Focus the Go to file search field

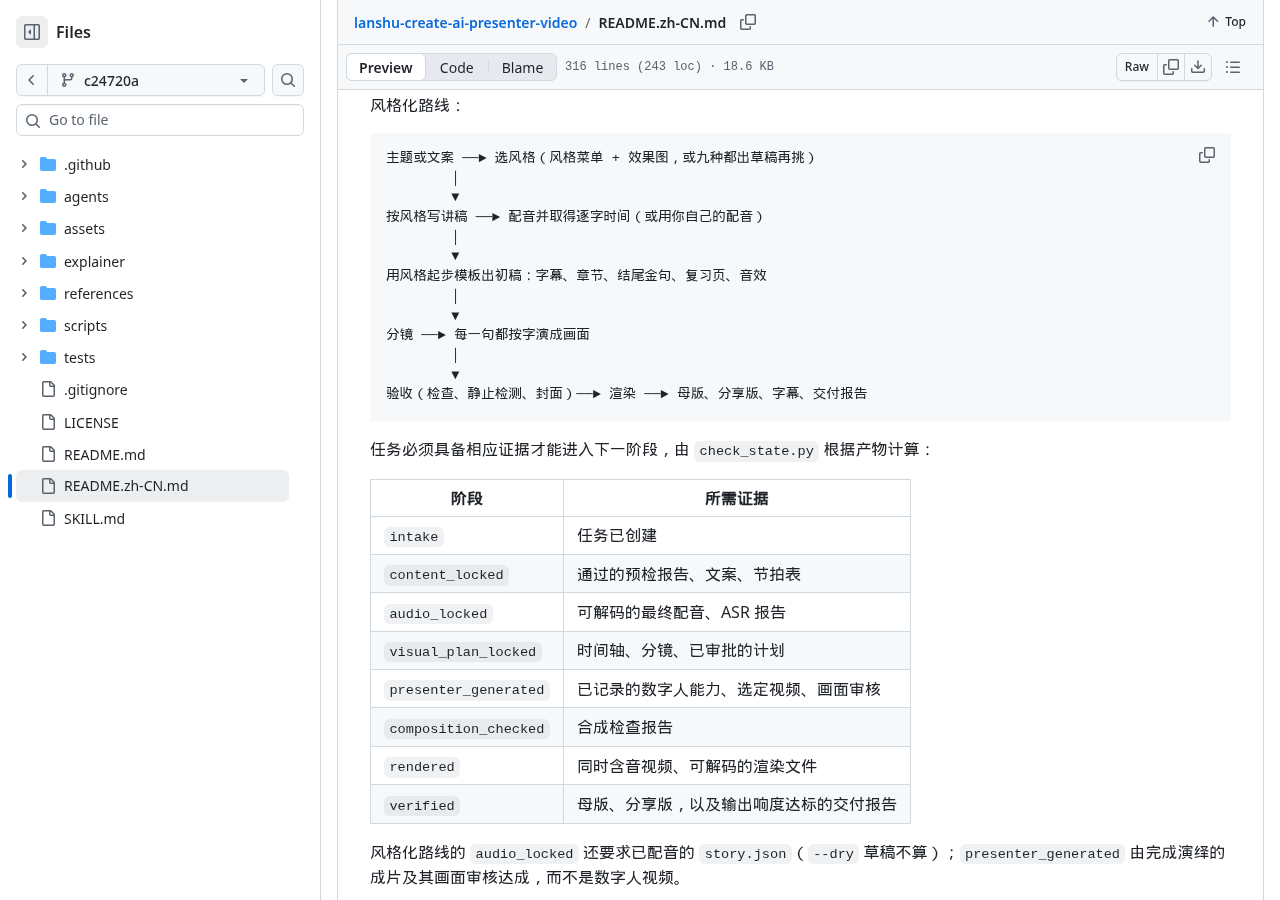click(160, 120)
